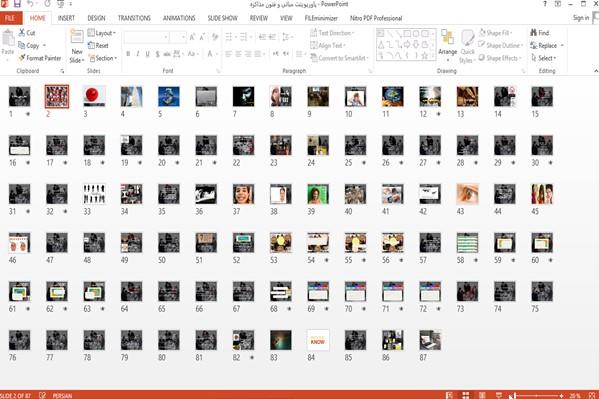599x399 pixels.
Task: Open Quick Styles gallery
Action: point(467,47)
